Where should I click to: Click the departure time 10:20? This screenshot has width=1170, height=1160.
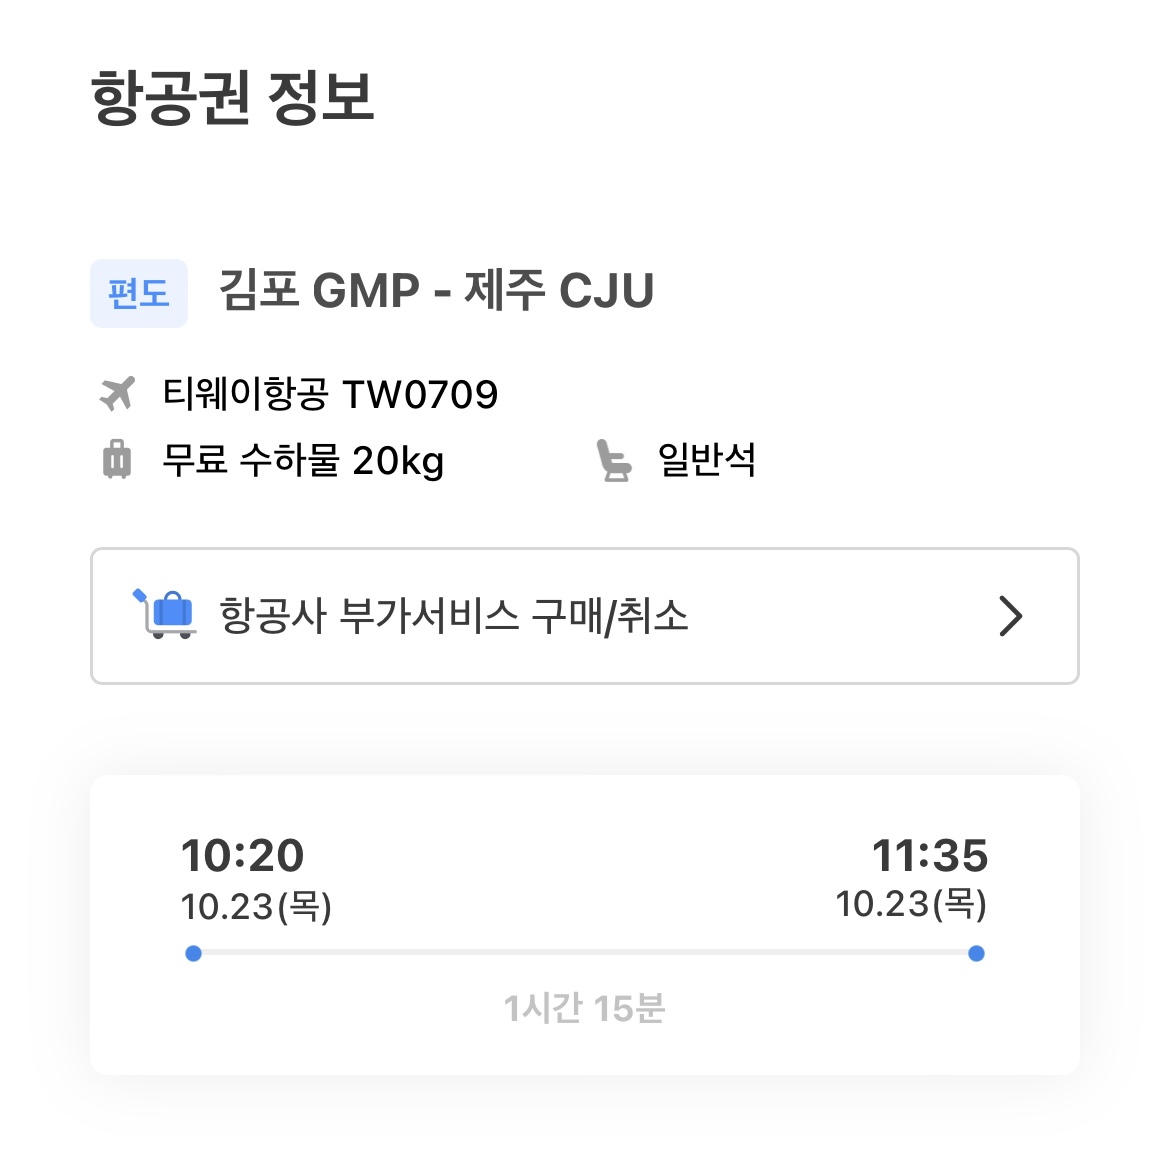(x=242, y=856)
